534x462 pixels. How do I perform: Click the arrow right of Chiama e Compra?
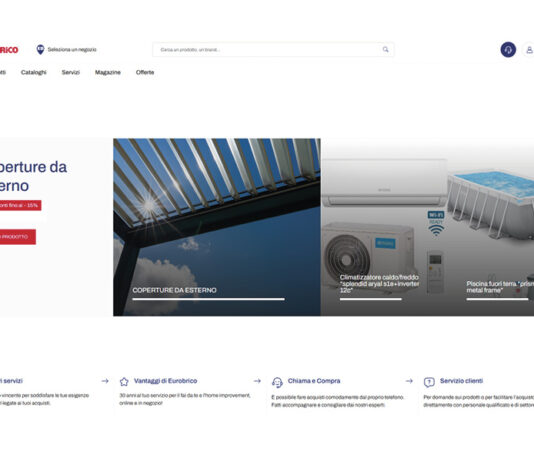[x=409, y=381]
